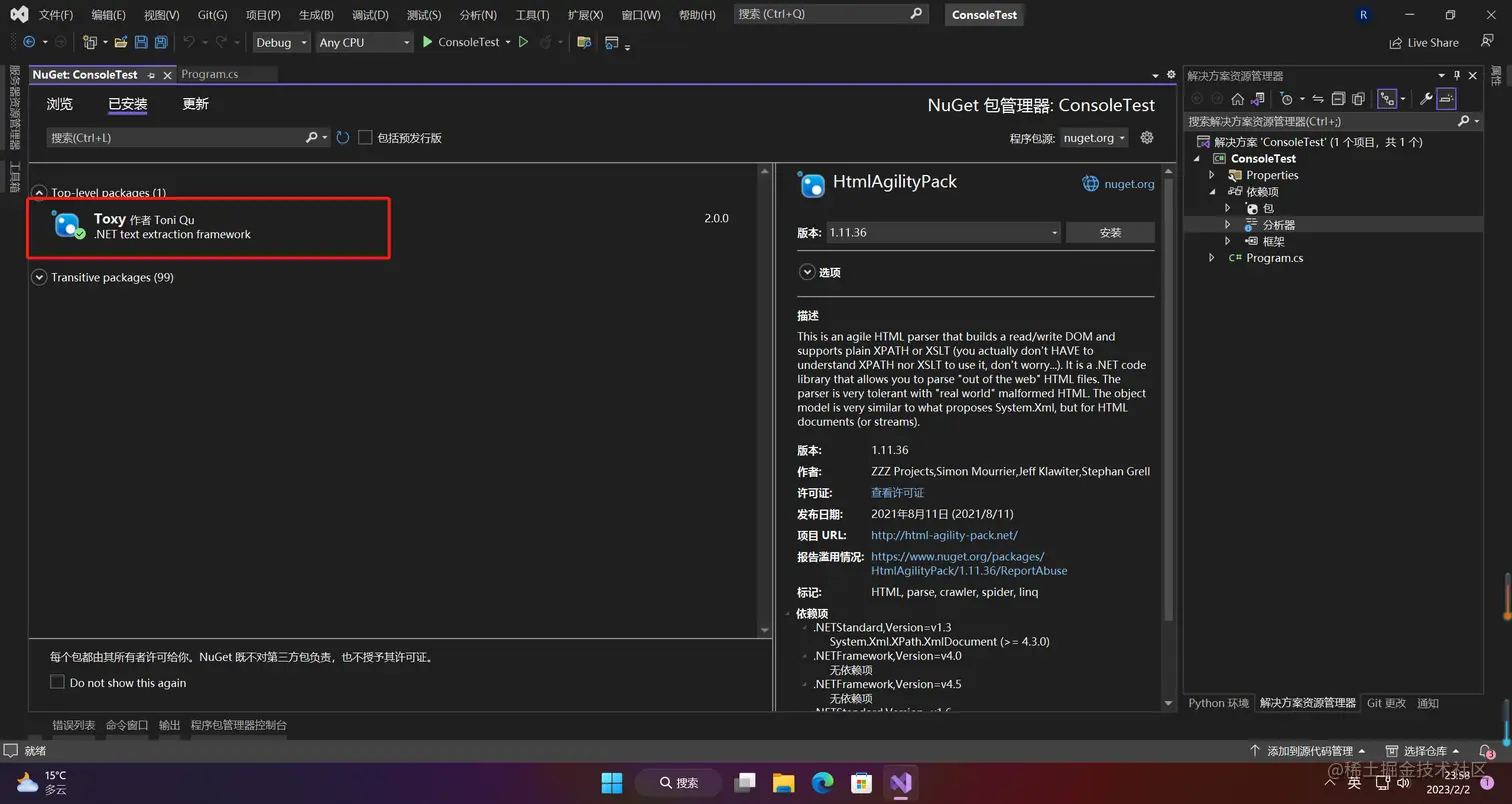Screen dimensions: 1512x804
Task: Click sync with active document icon
Action: tap(1318, 98)
